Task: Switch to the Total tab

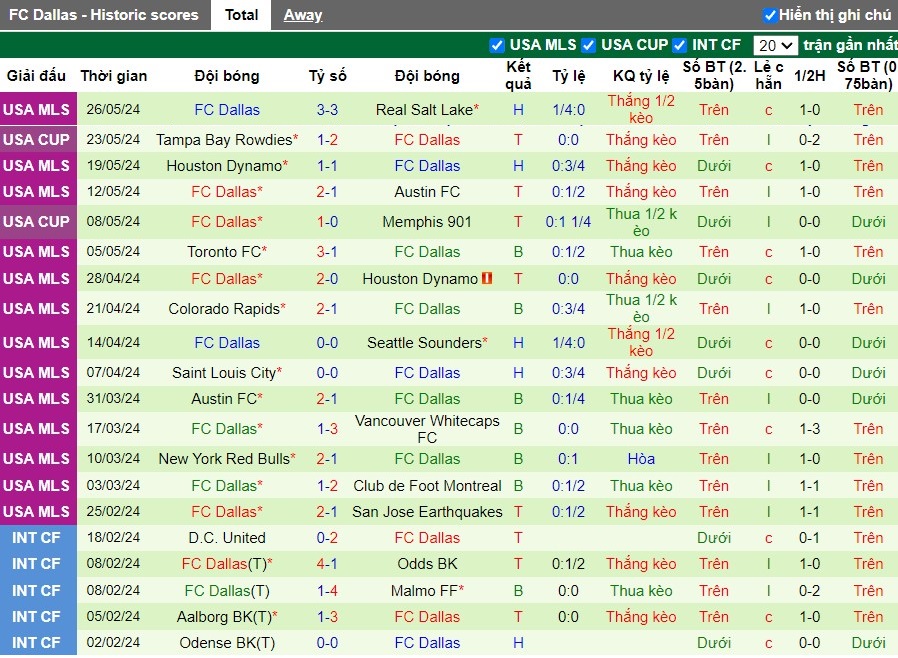Action: tap(241, 15)
